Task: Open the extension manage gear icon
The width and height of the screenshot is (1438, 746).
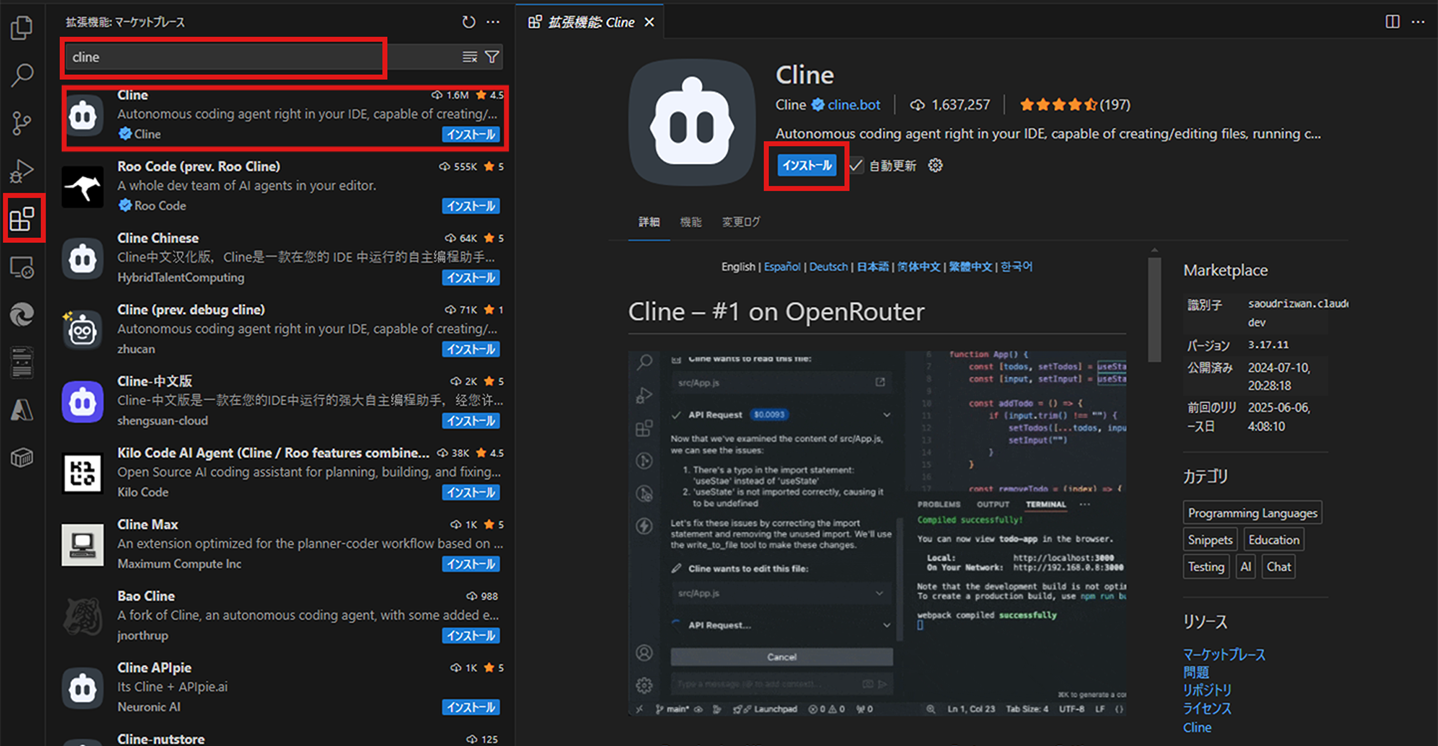Action: tap(935, 166)
